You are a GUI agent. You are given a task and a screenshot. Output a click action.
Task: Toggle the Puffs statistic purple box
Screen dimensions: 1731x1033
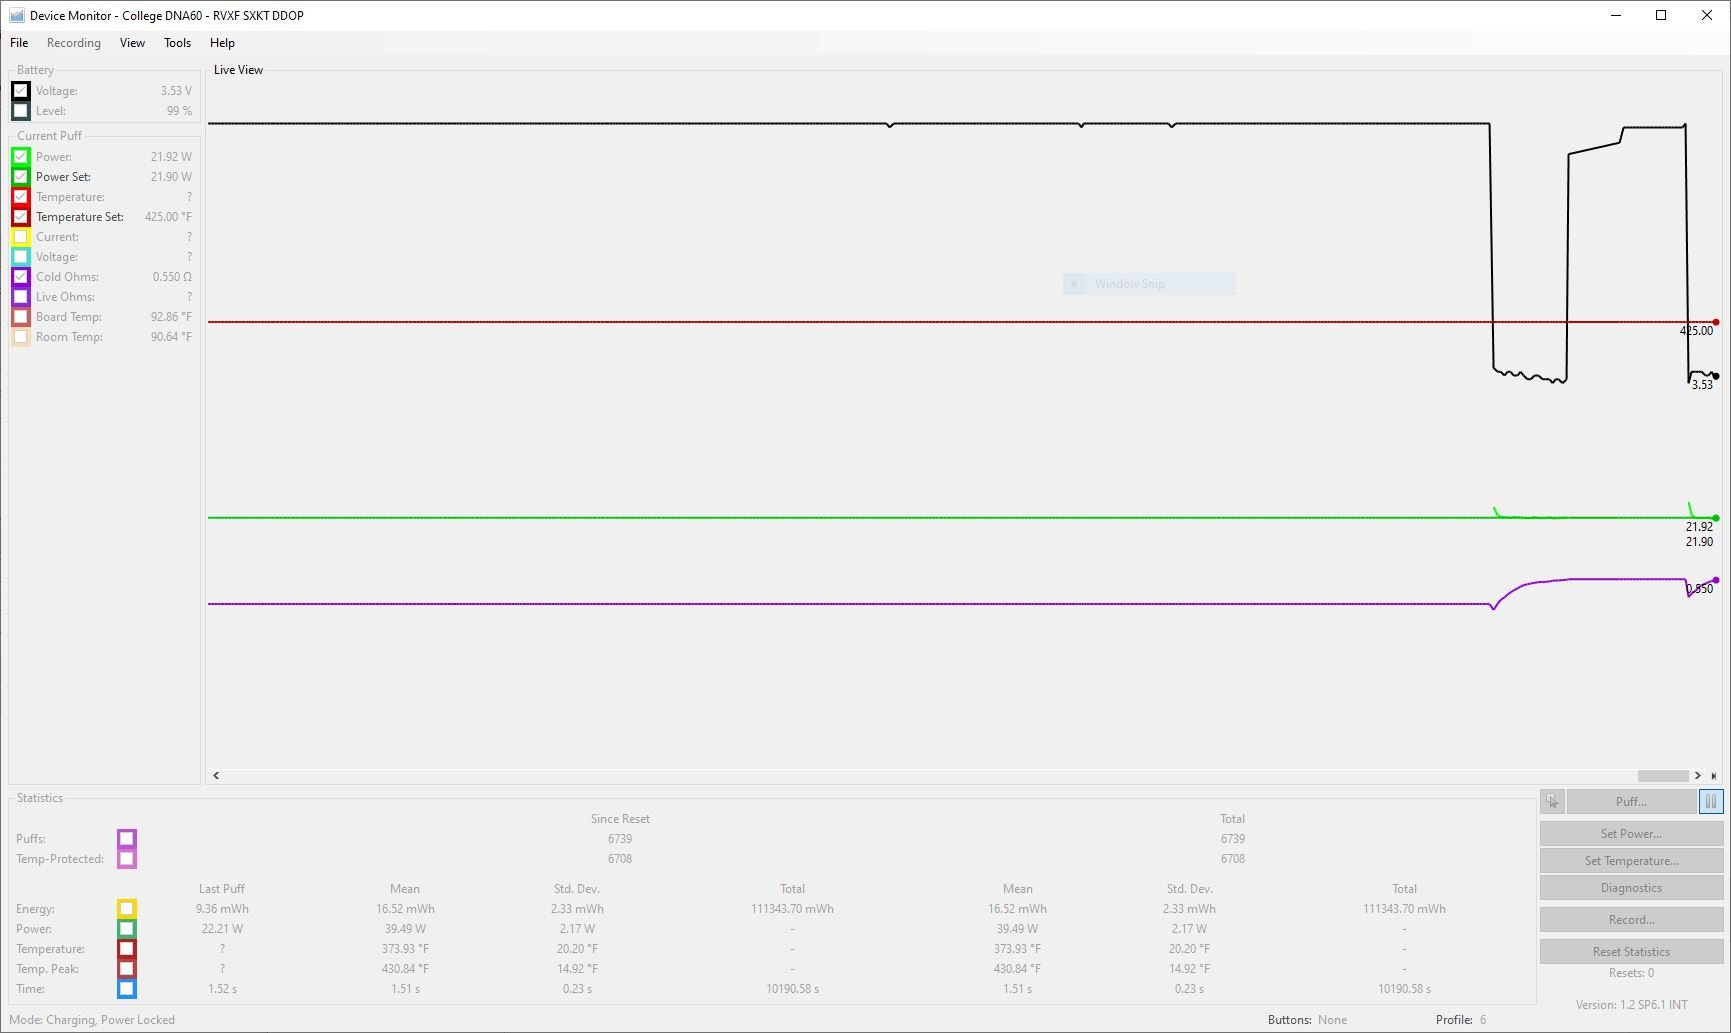[126, 838]
